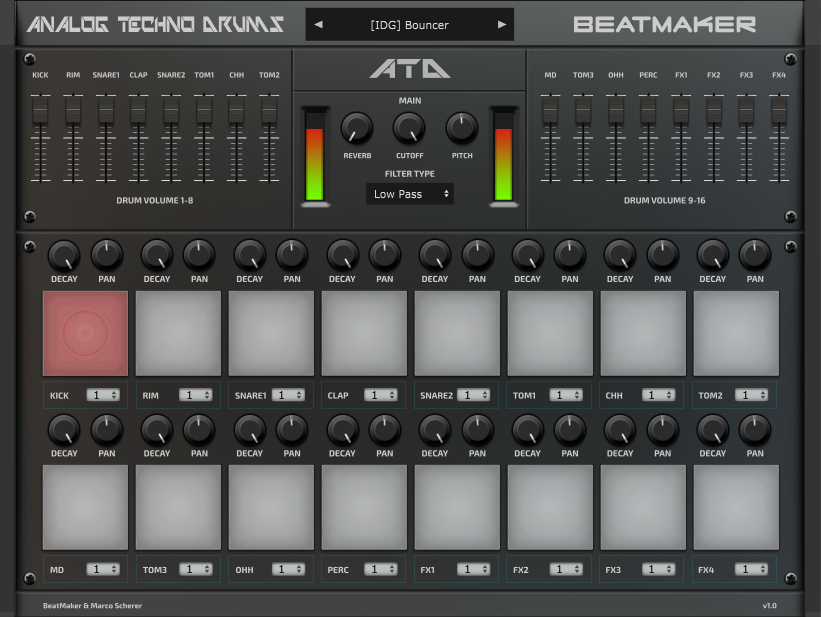821x617 pixels.
Task: Trigger the FX2 drum pad
Action: [550, 507]
